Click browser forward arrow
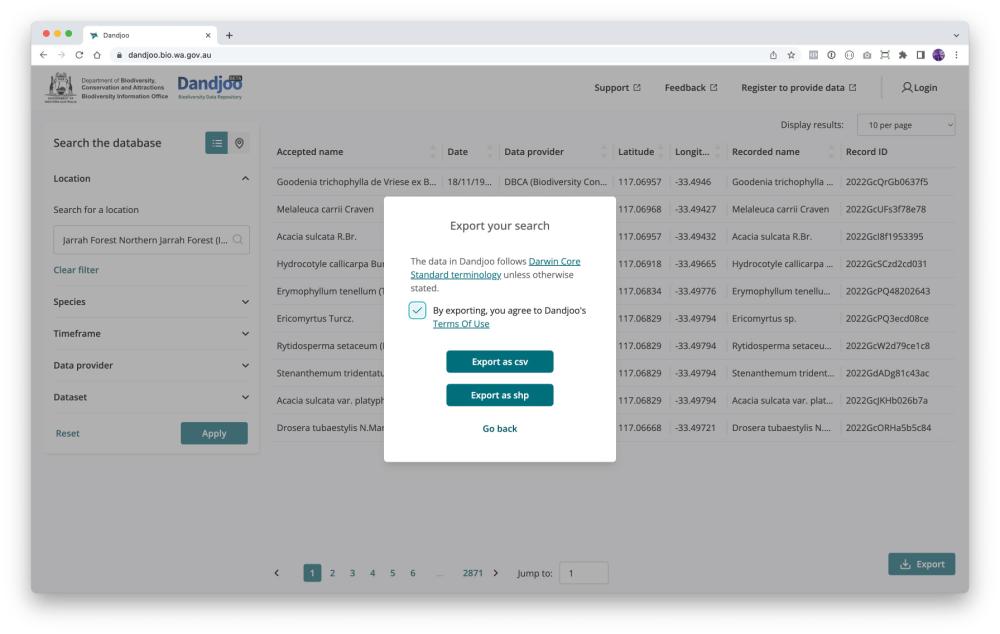This screenshot has height=634, width=1000. coord(61,55)
